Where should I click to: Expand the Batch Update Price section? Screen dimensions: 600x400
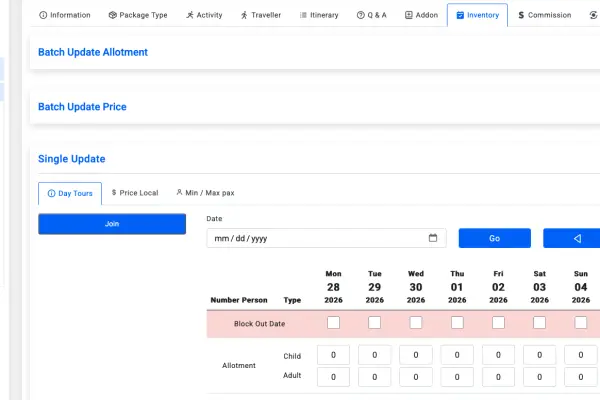click(x=82, y=107)
